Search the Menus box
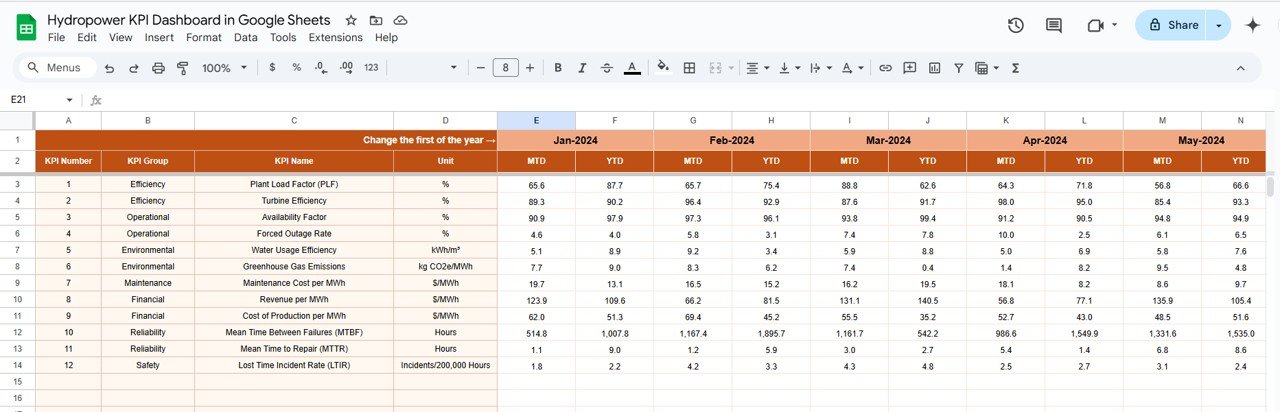Viewport: 1280px width, 412px height. [57, 68]
